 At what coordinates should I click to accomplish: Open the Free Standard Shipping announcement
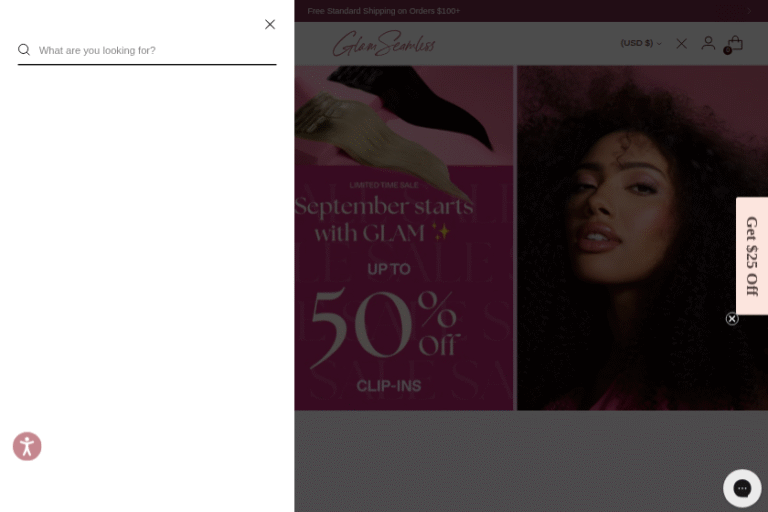pos(384,11)
